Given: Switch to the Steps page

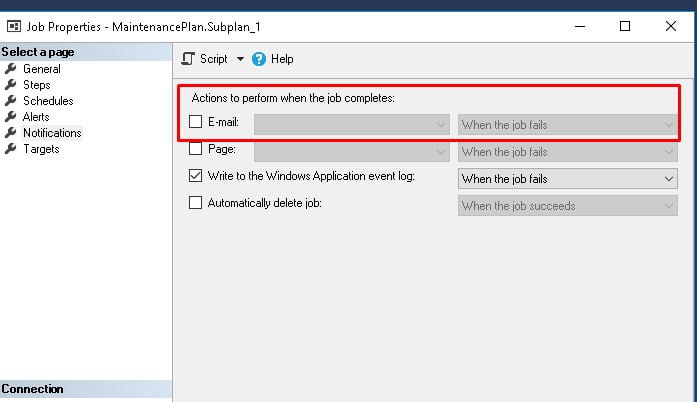Looking at the screenshot, I should (36, 85).
